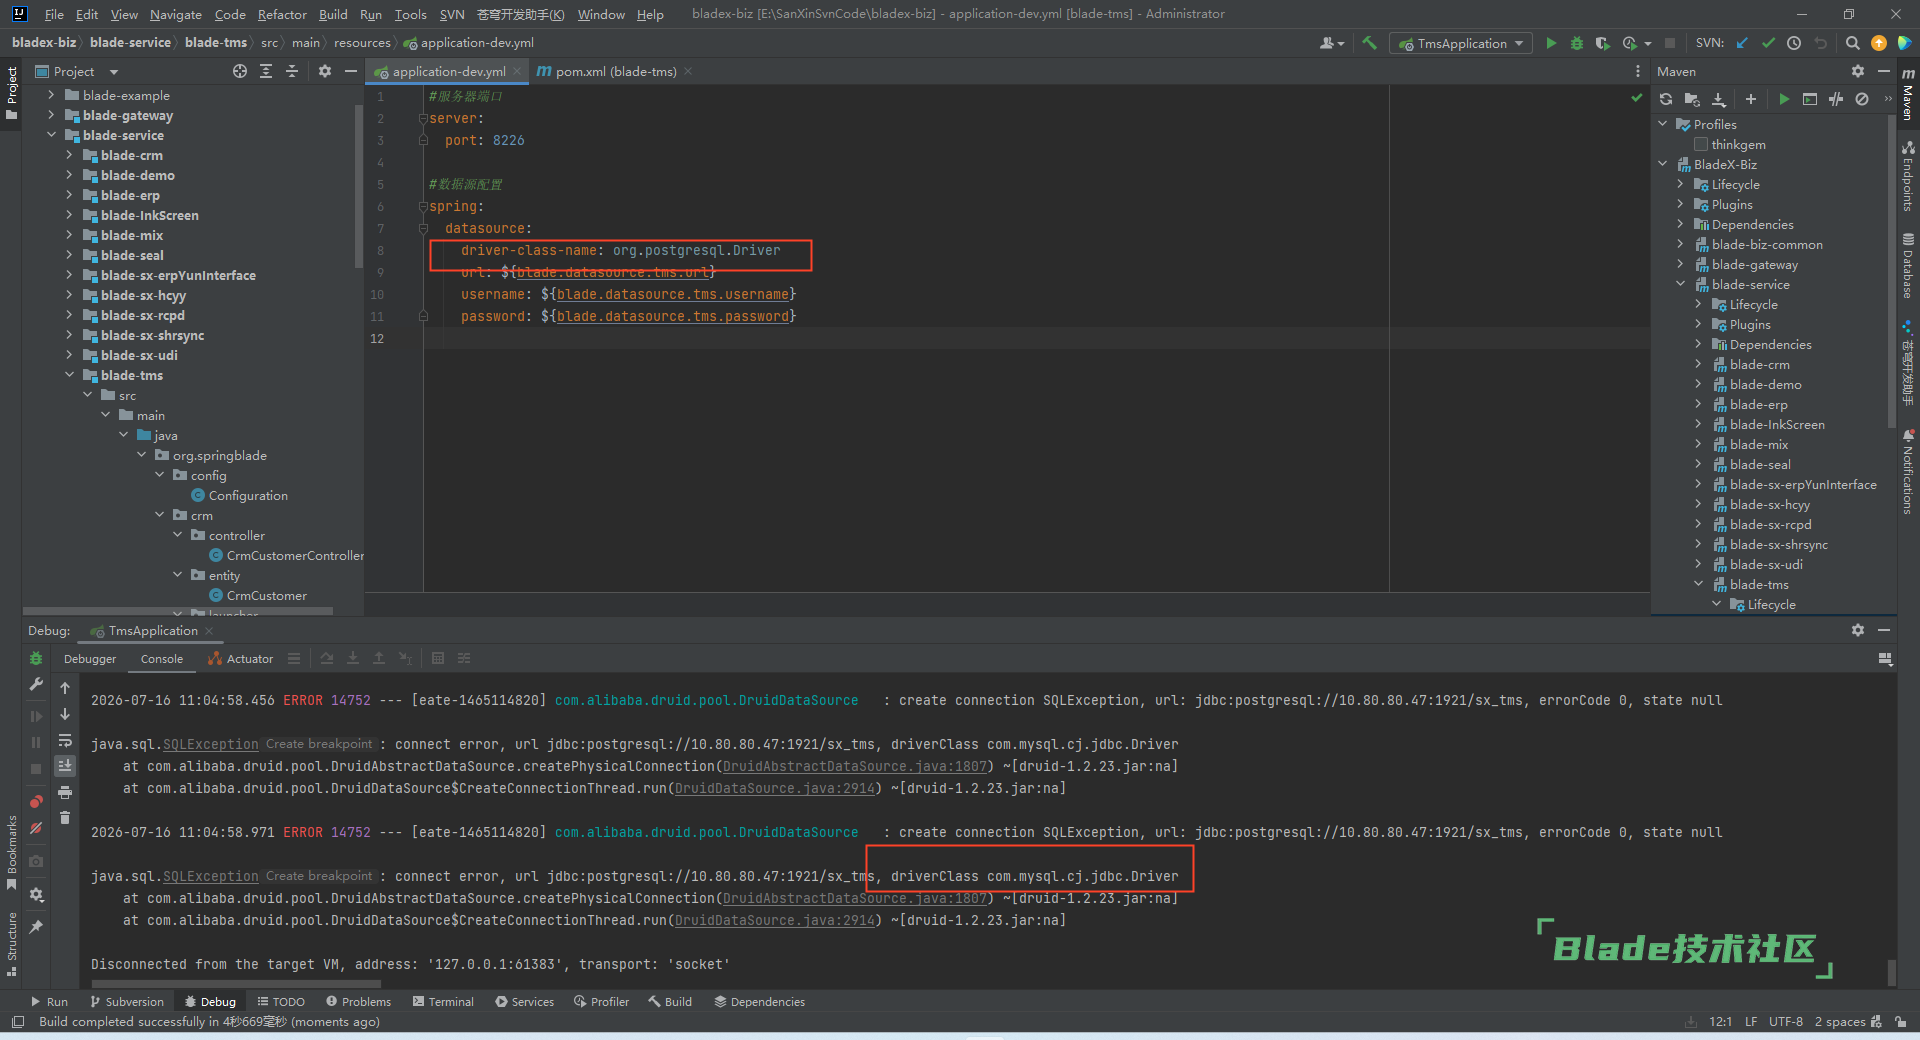Viewport: 1920px width, 1040px height.
Task: Tick the thinkgem profile checkbox
Action: [x=1701, y=144]
